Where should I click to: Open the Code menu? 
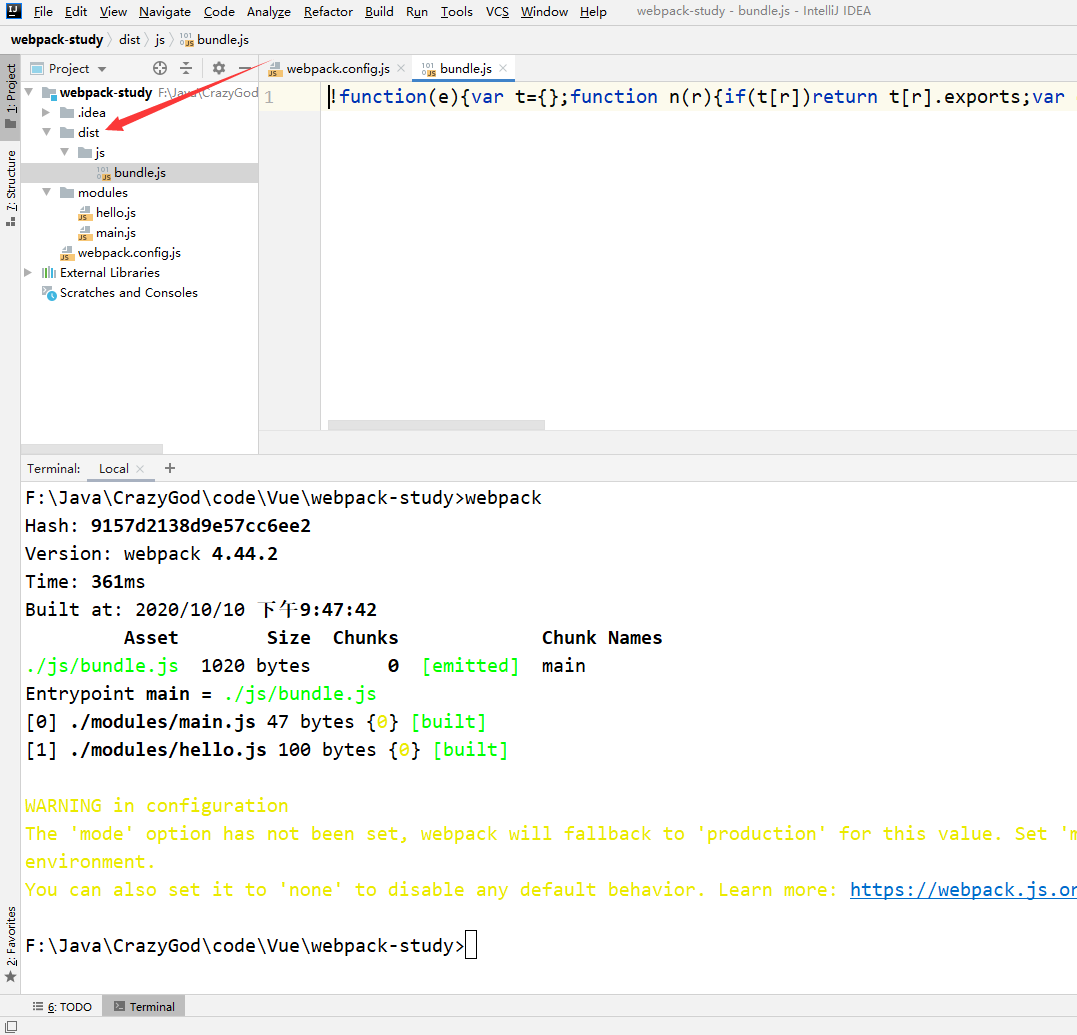(219, 12)
